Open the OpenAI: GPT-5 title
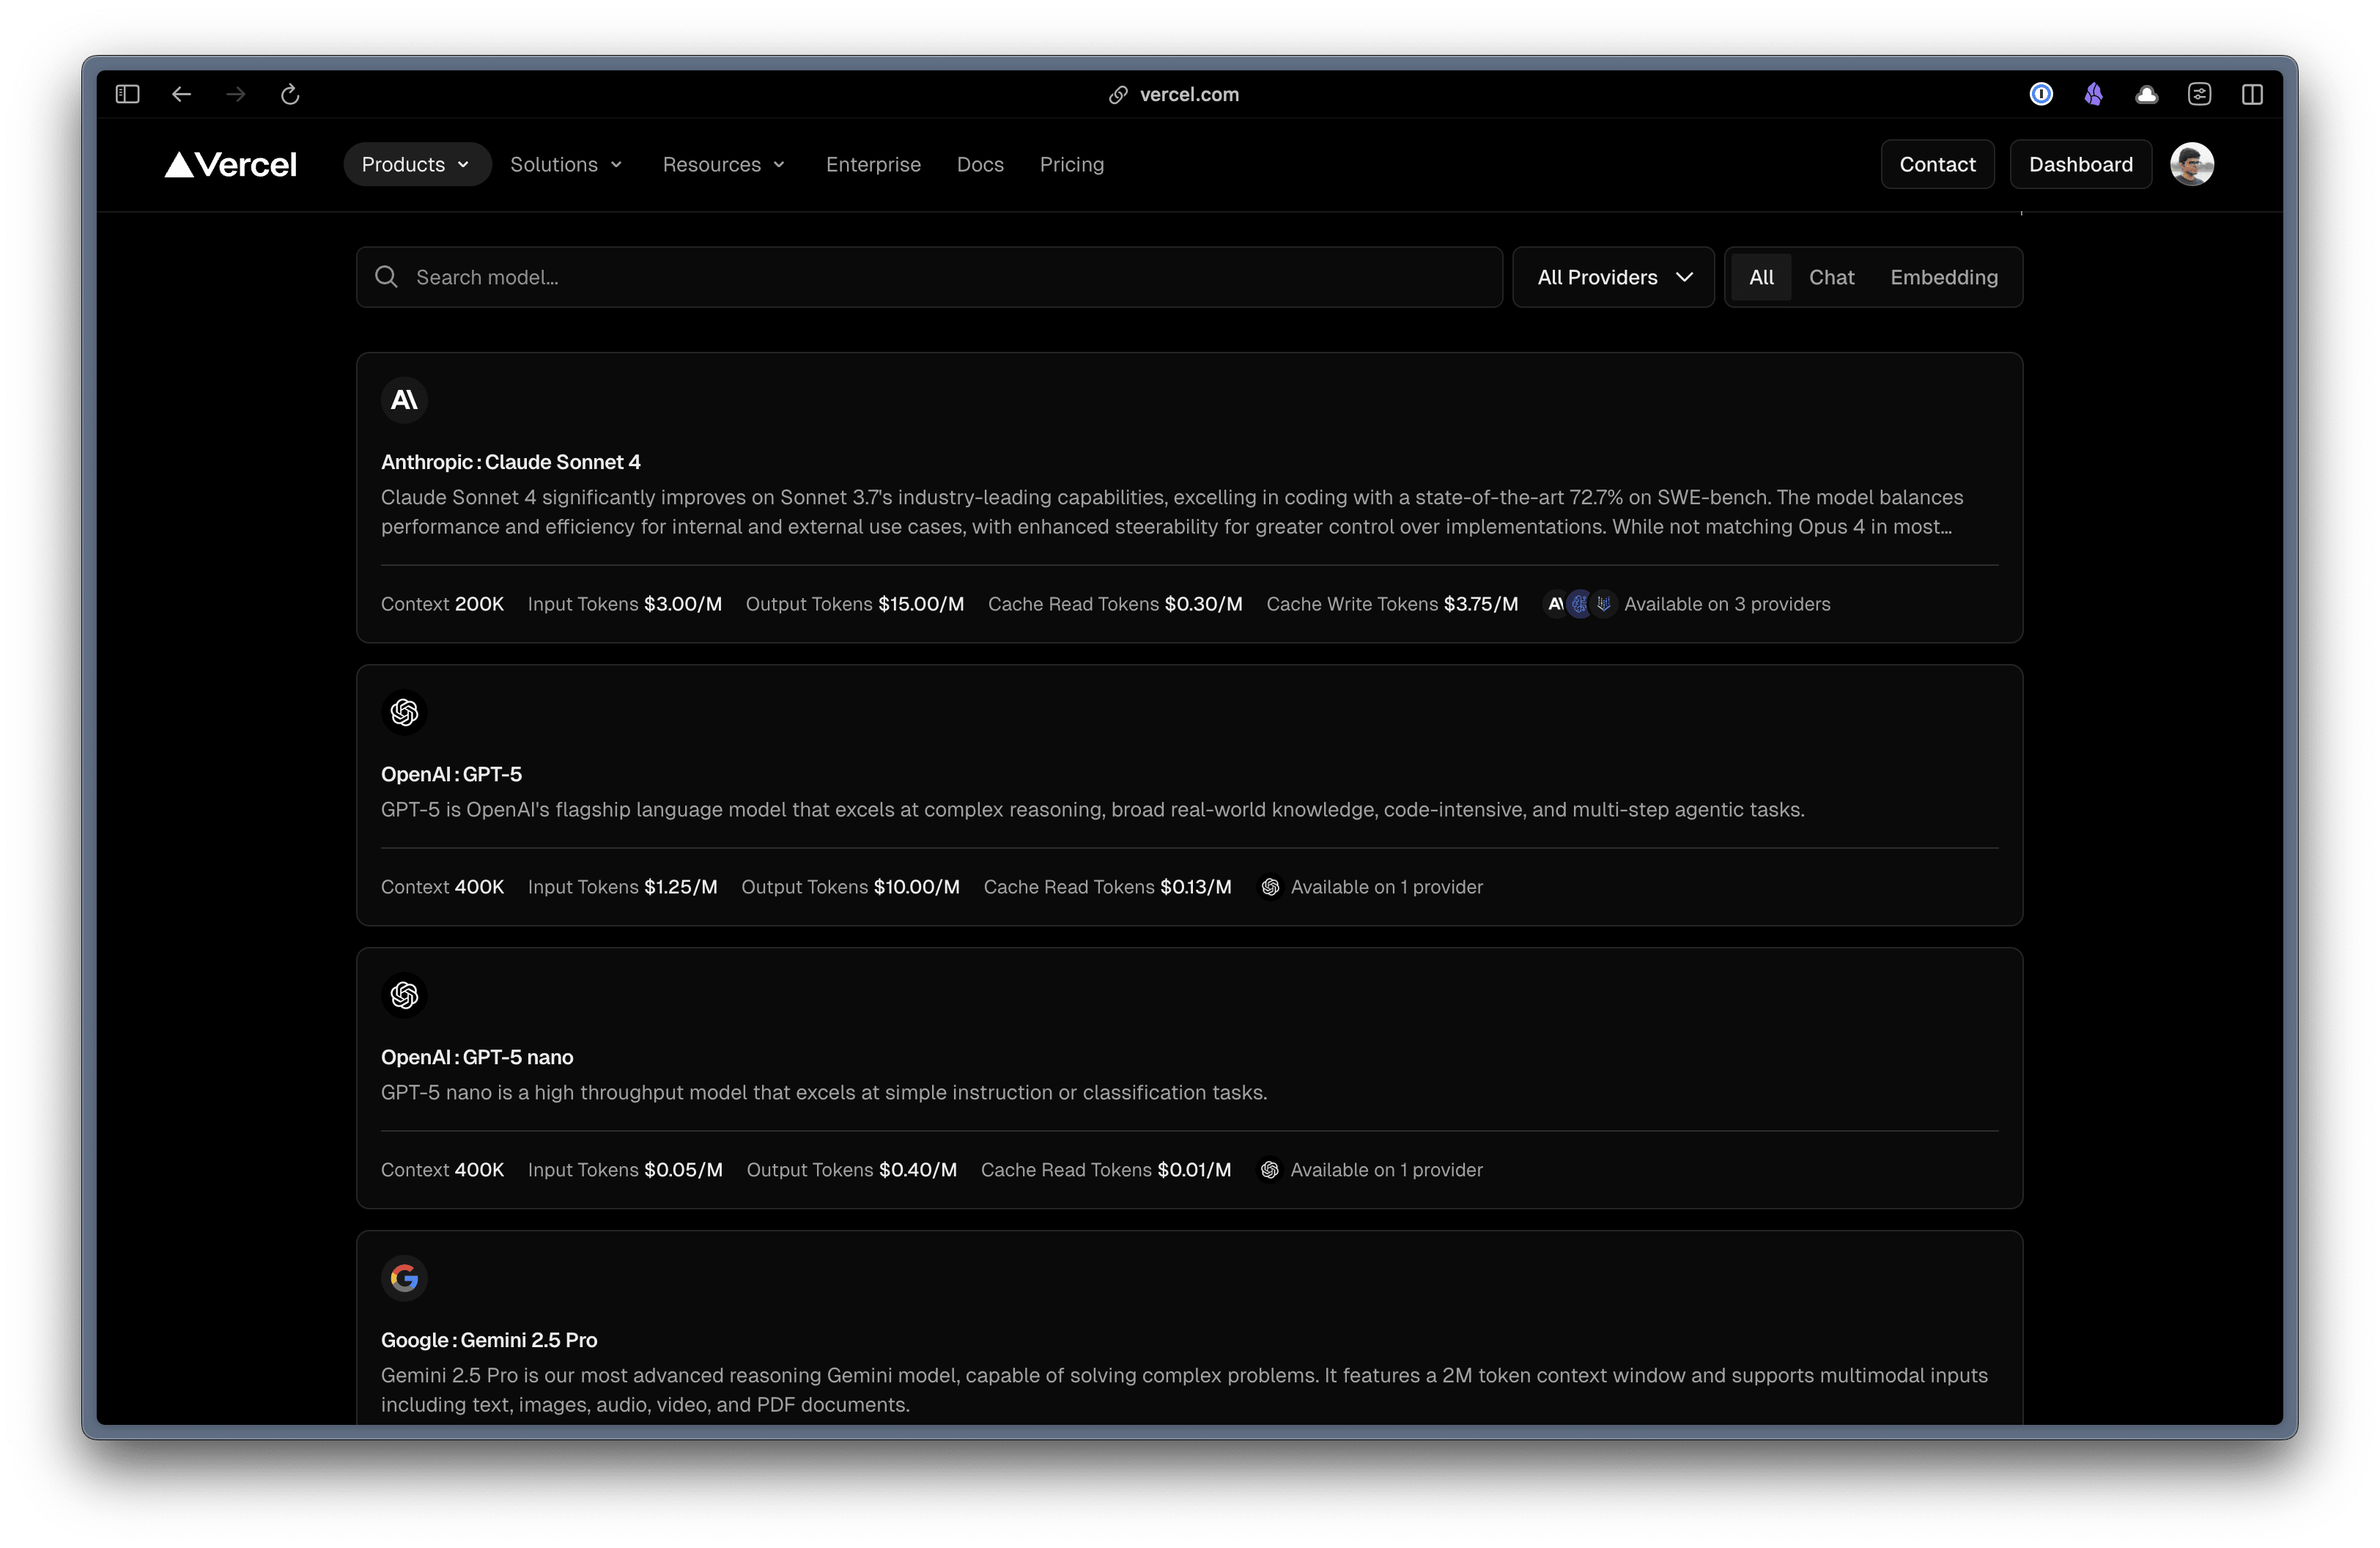The width and height of the screenshot is (2380, 1548). tap(451, 774)
